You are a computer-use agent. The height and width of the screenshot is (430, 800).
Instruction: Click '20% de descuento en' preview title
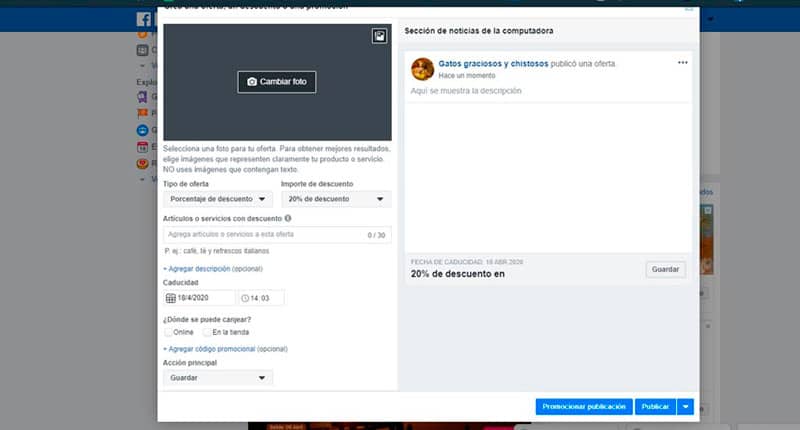coord(458,274)
